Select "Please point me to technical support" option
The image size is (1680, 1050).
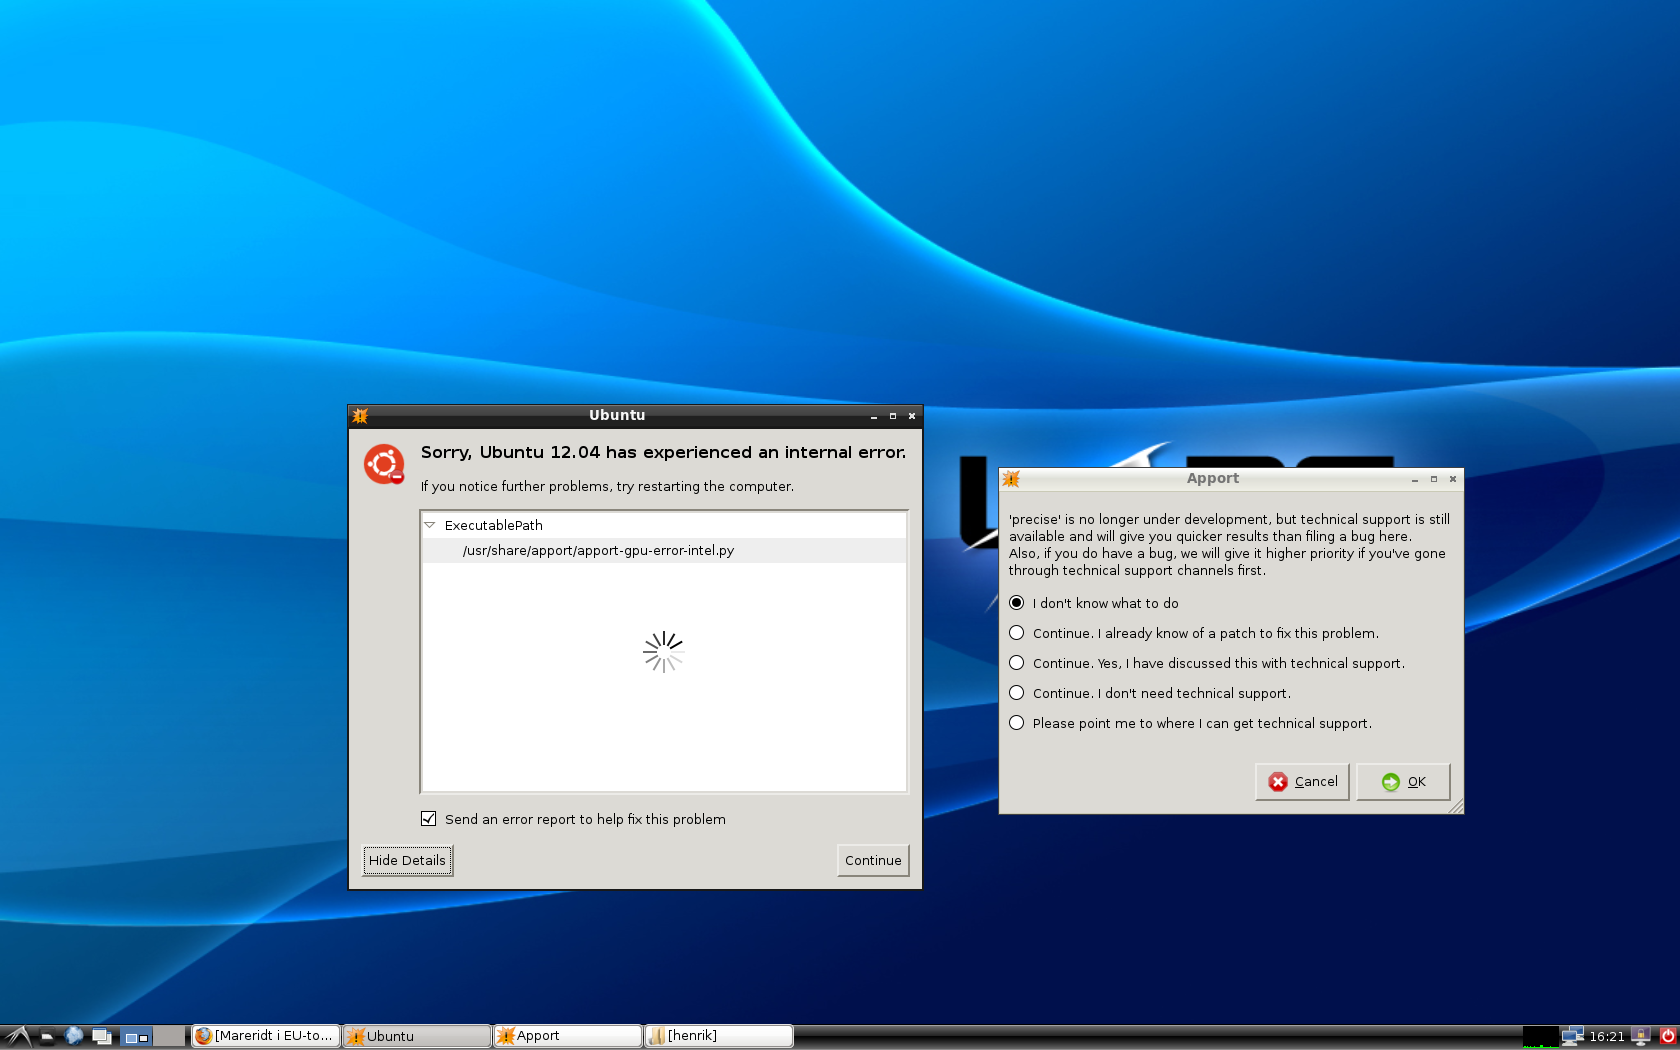pyautogui.click(x=1191, y=723)
